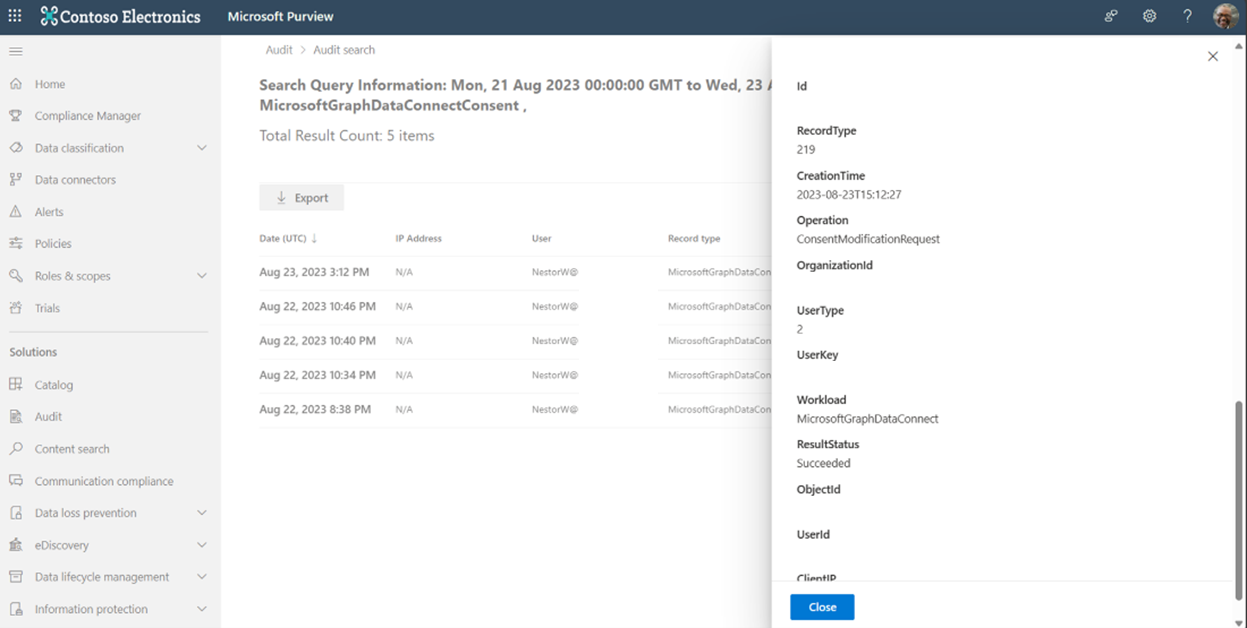
Task: Expand the Data lifecycle management chevron
Action: (x=202, y=577)
